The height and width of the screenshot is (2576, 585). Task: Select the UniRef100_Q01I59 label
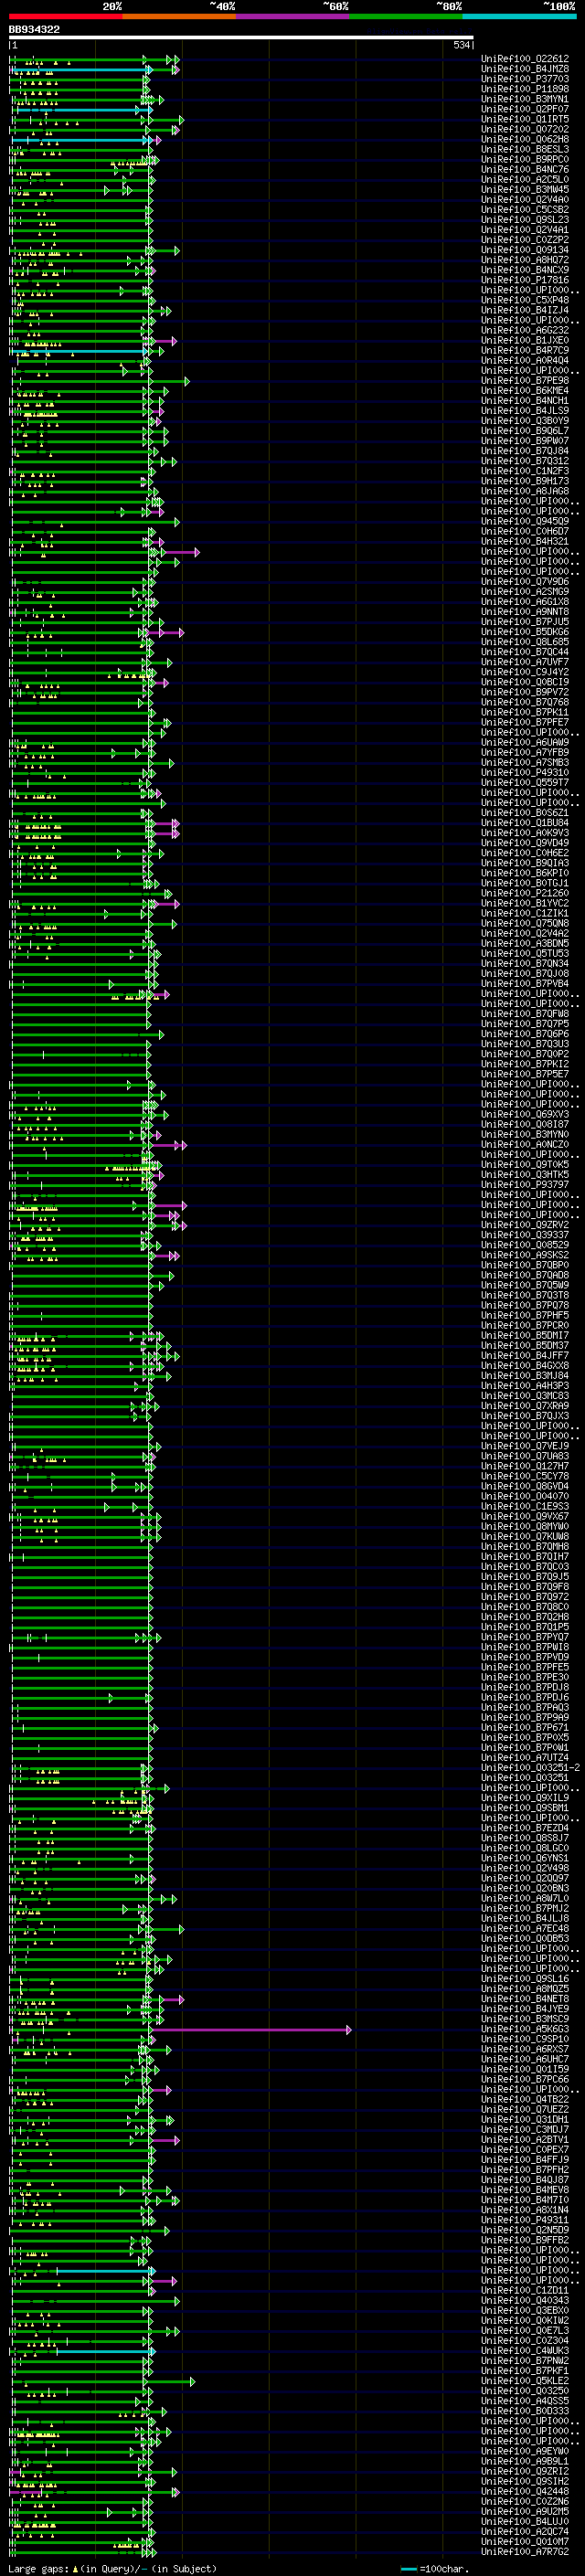point(525,2069)
